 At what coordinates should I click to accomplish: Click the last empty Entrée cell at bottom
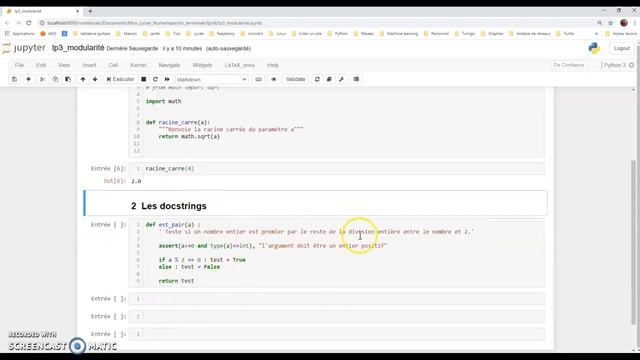point(337,334)
